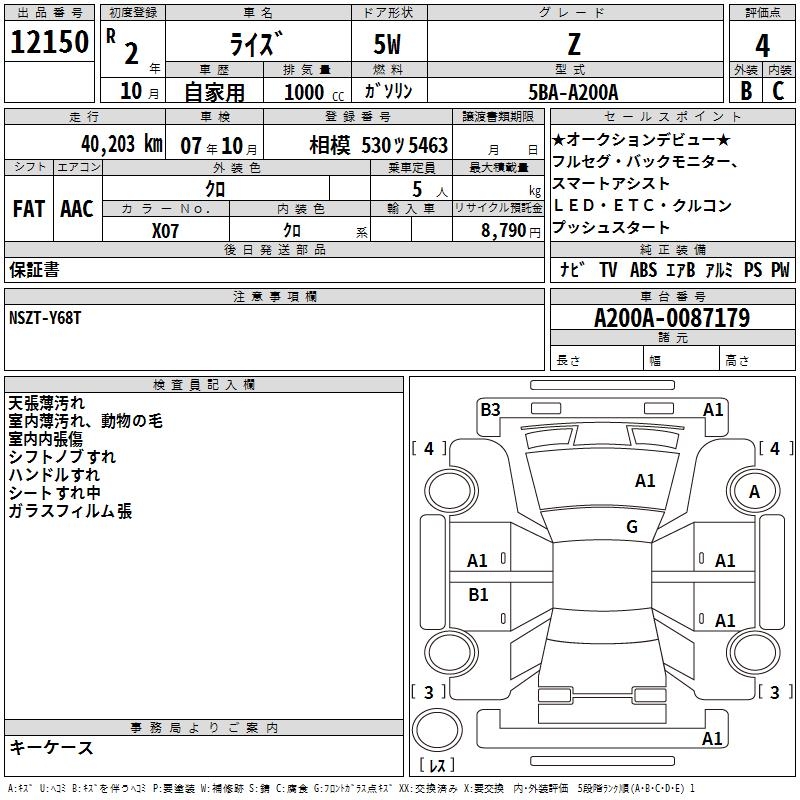Select office notice "キーケース"
Image resolution: width=800 pixels, height=800 pixels.
[52, 747]
